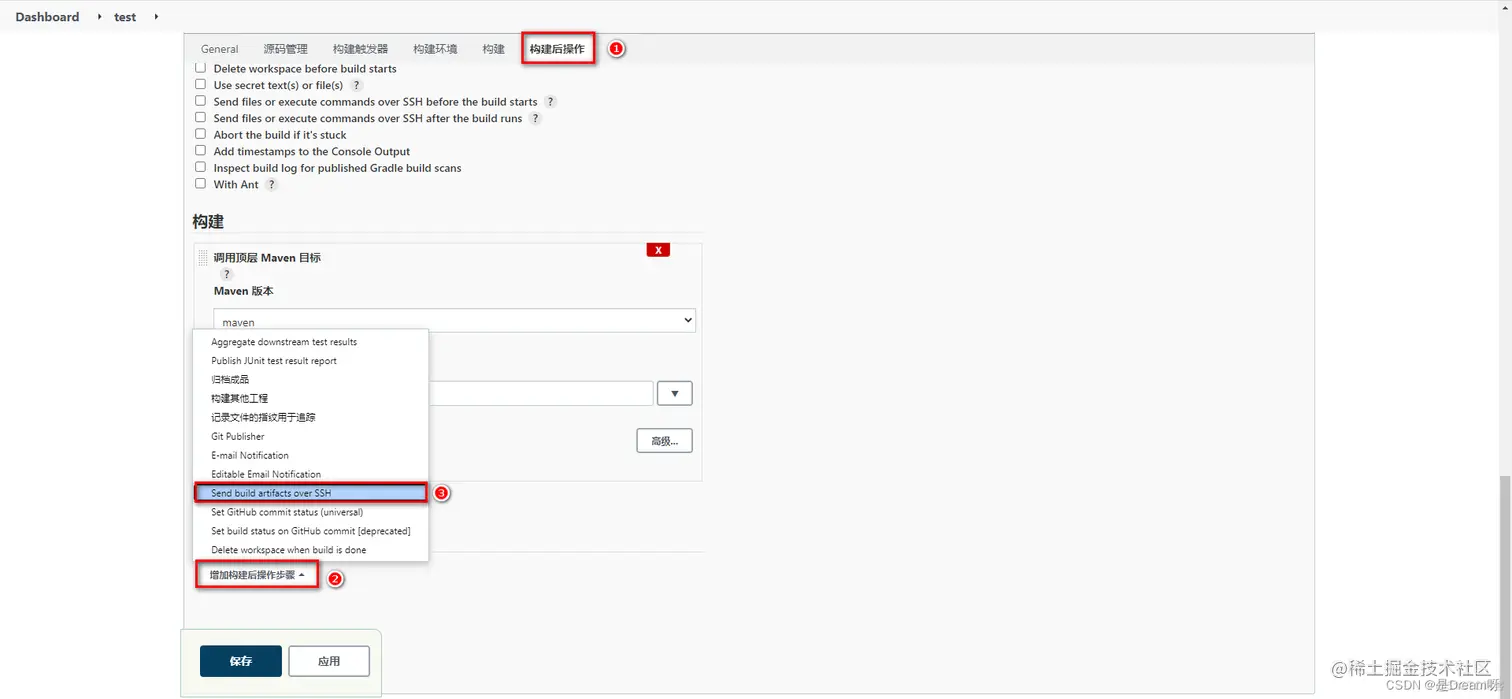Select Git Publisher menu item

[311, 436]
